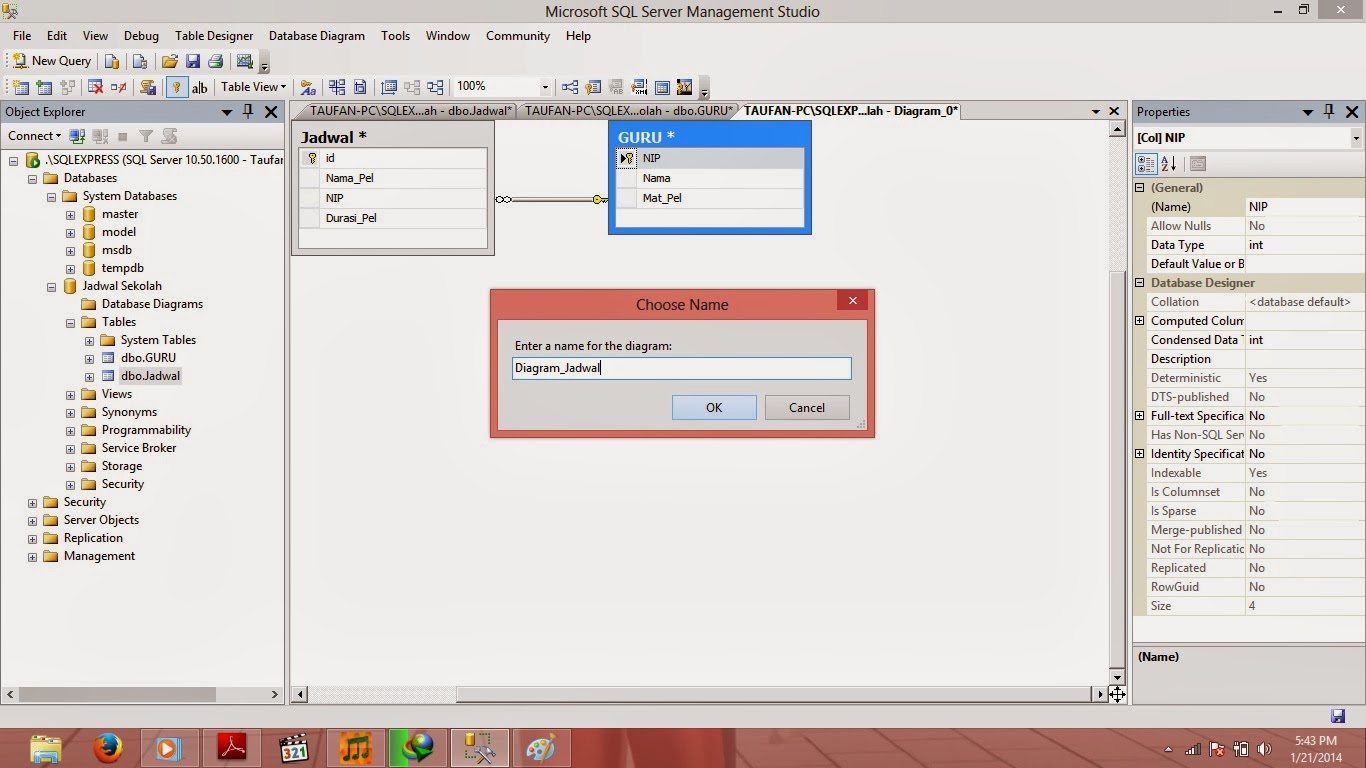Expand the dbo.GURU table node
The height and width of the screenshot is (768, 1366).
89,359
